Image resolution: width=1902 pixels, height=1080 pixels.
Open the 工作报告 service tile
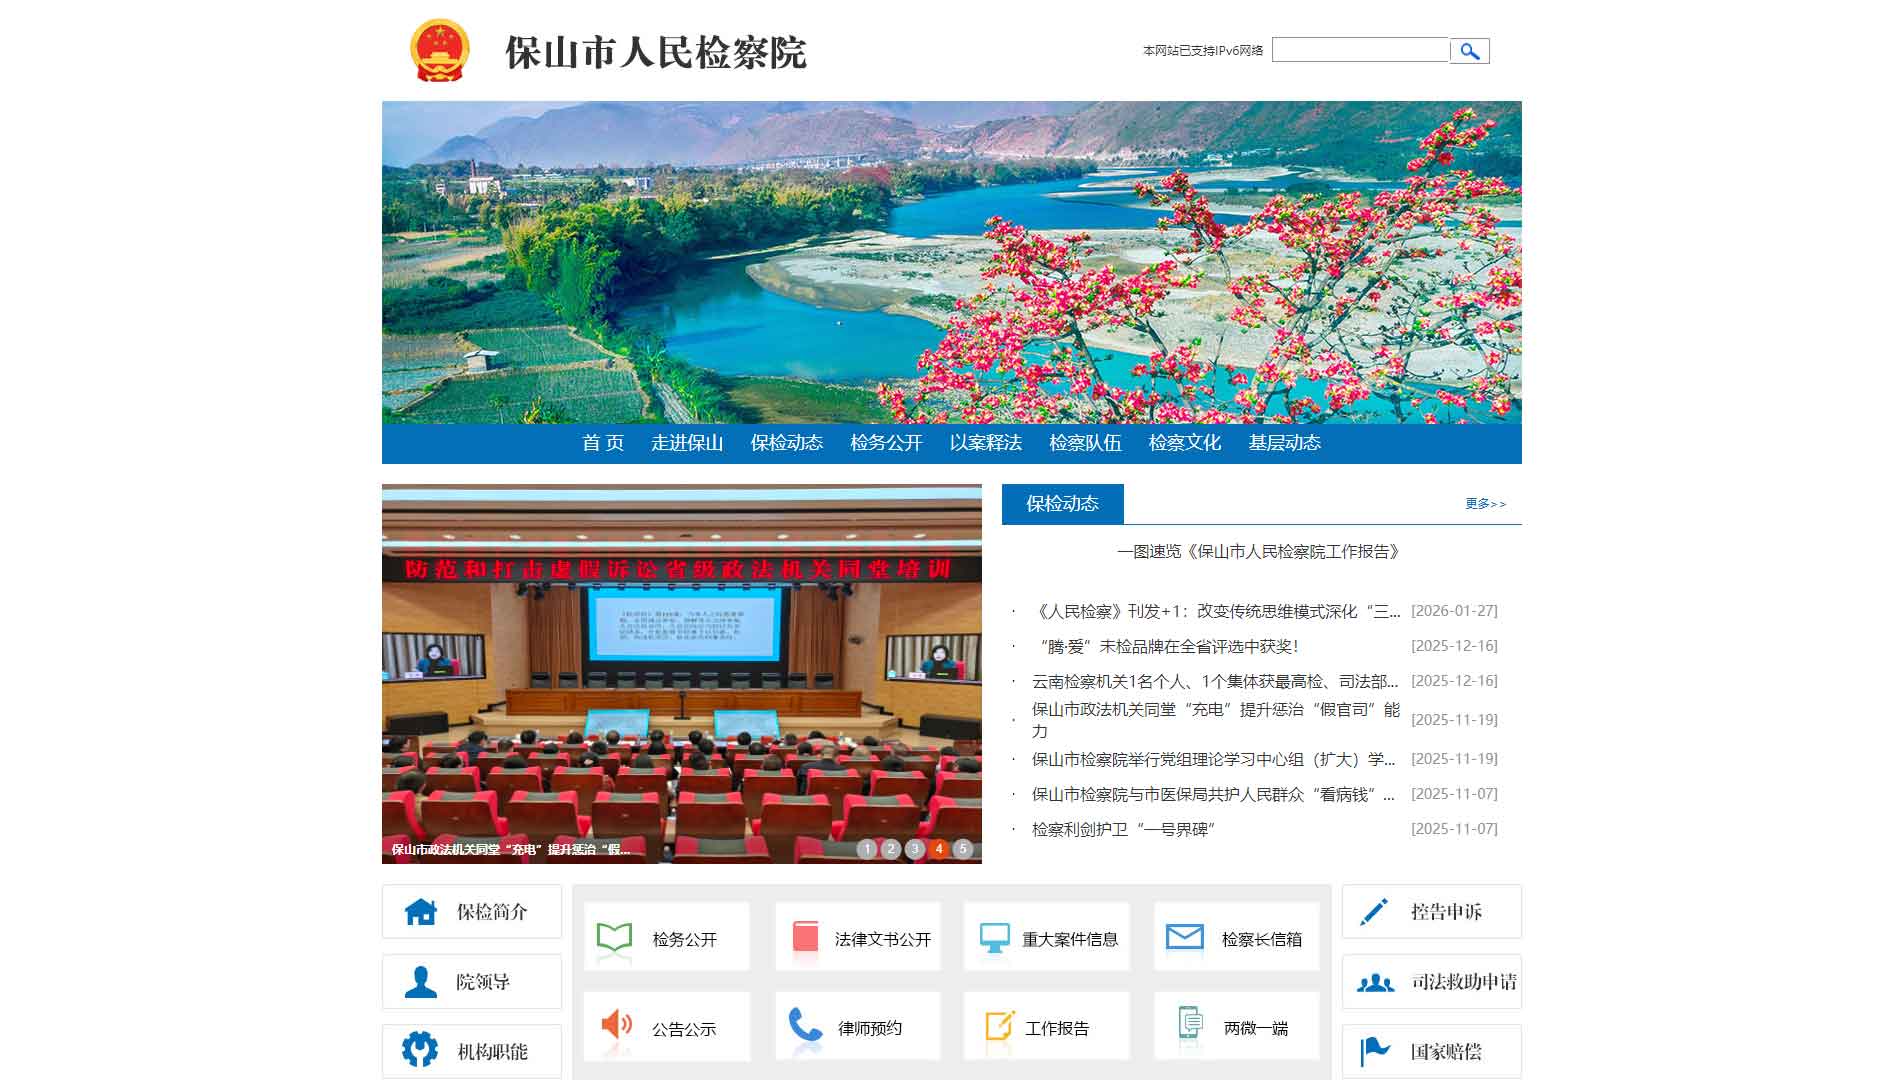click(x=1047, y=1026)
